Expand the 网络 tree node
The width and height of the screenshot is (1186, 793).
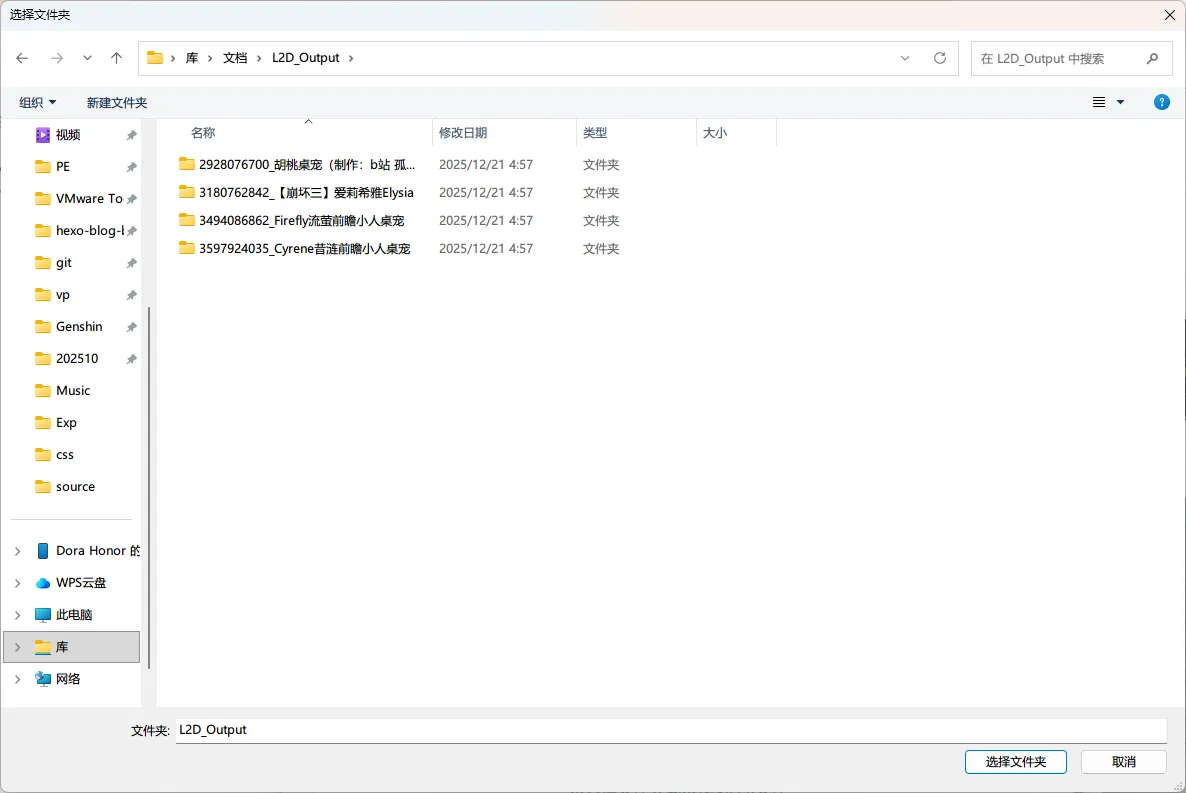coord(17,679)
